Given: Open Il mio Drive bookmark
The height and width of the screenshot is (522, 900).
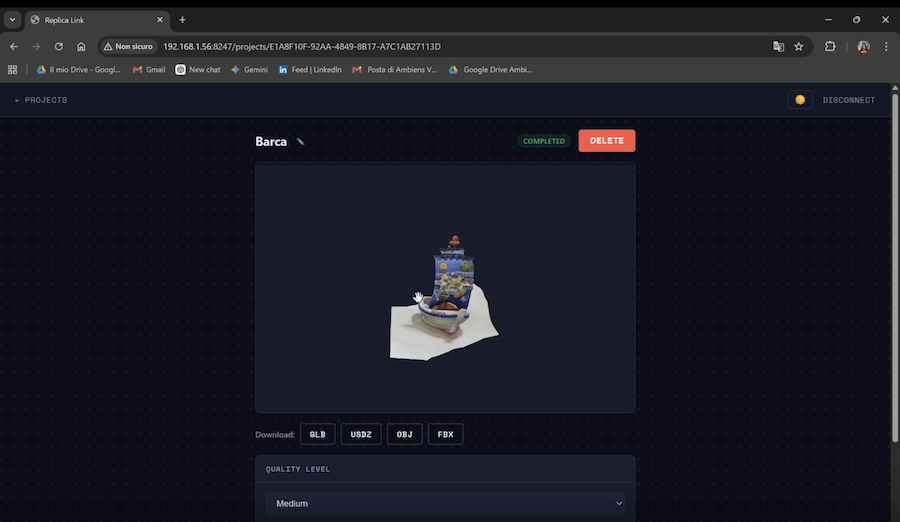Looking at the screenshot, I should (x=79, y=69).
